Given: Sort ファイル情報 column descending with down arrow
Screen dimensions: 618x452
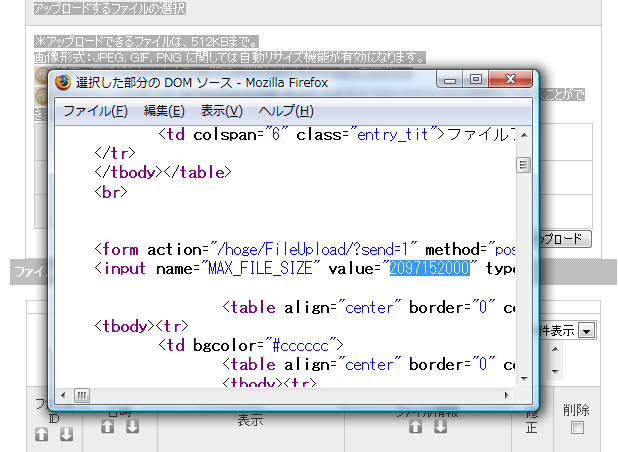Looking at the screenshot, I should point(440,426).
